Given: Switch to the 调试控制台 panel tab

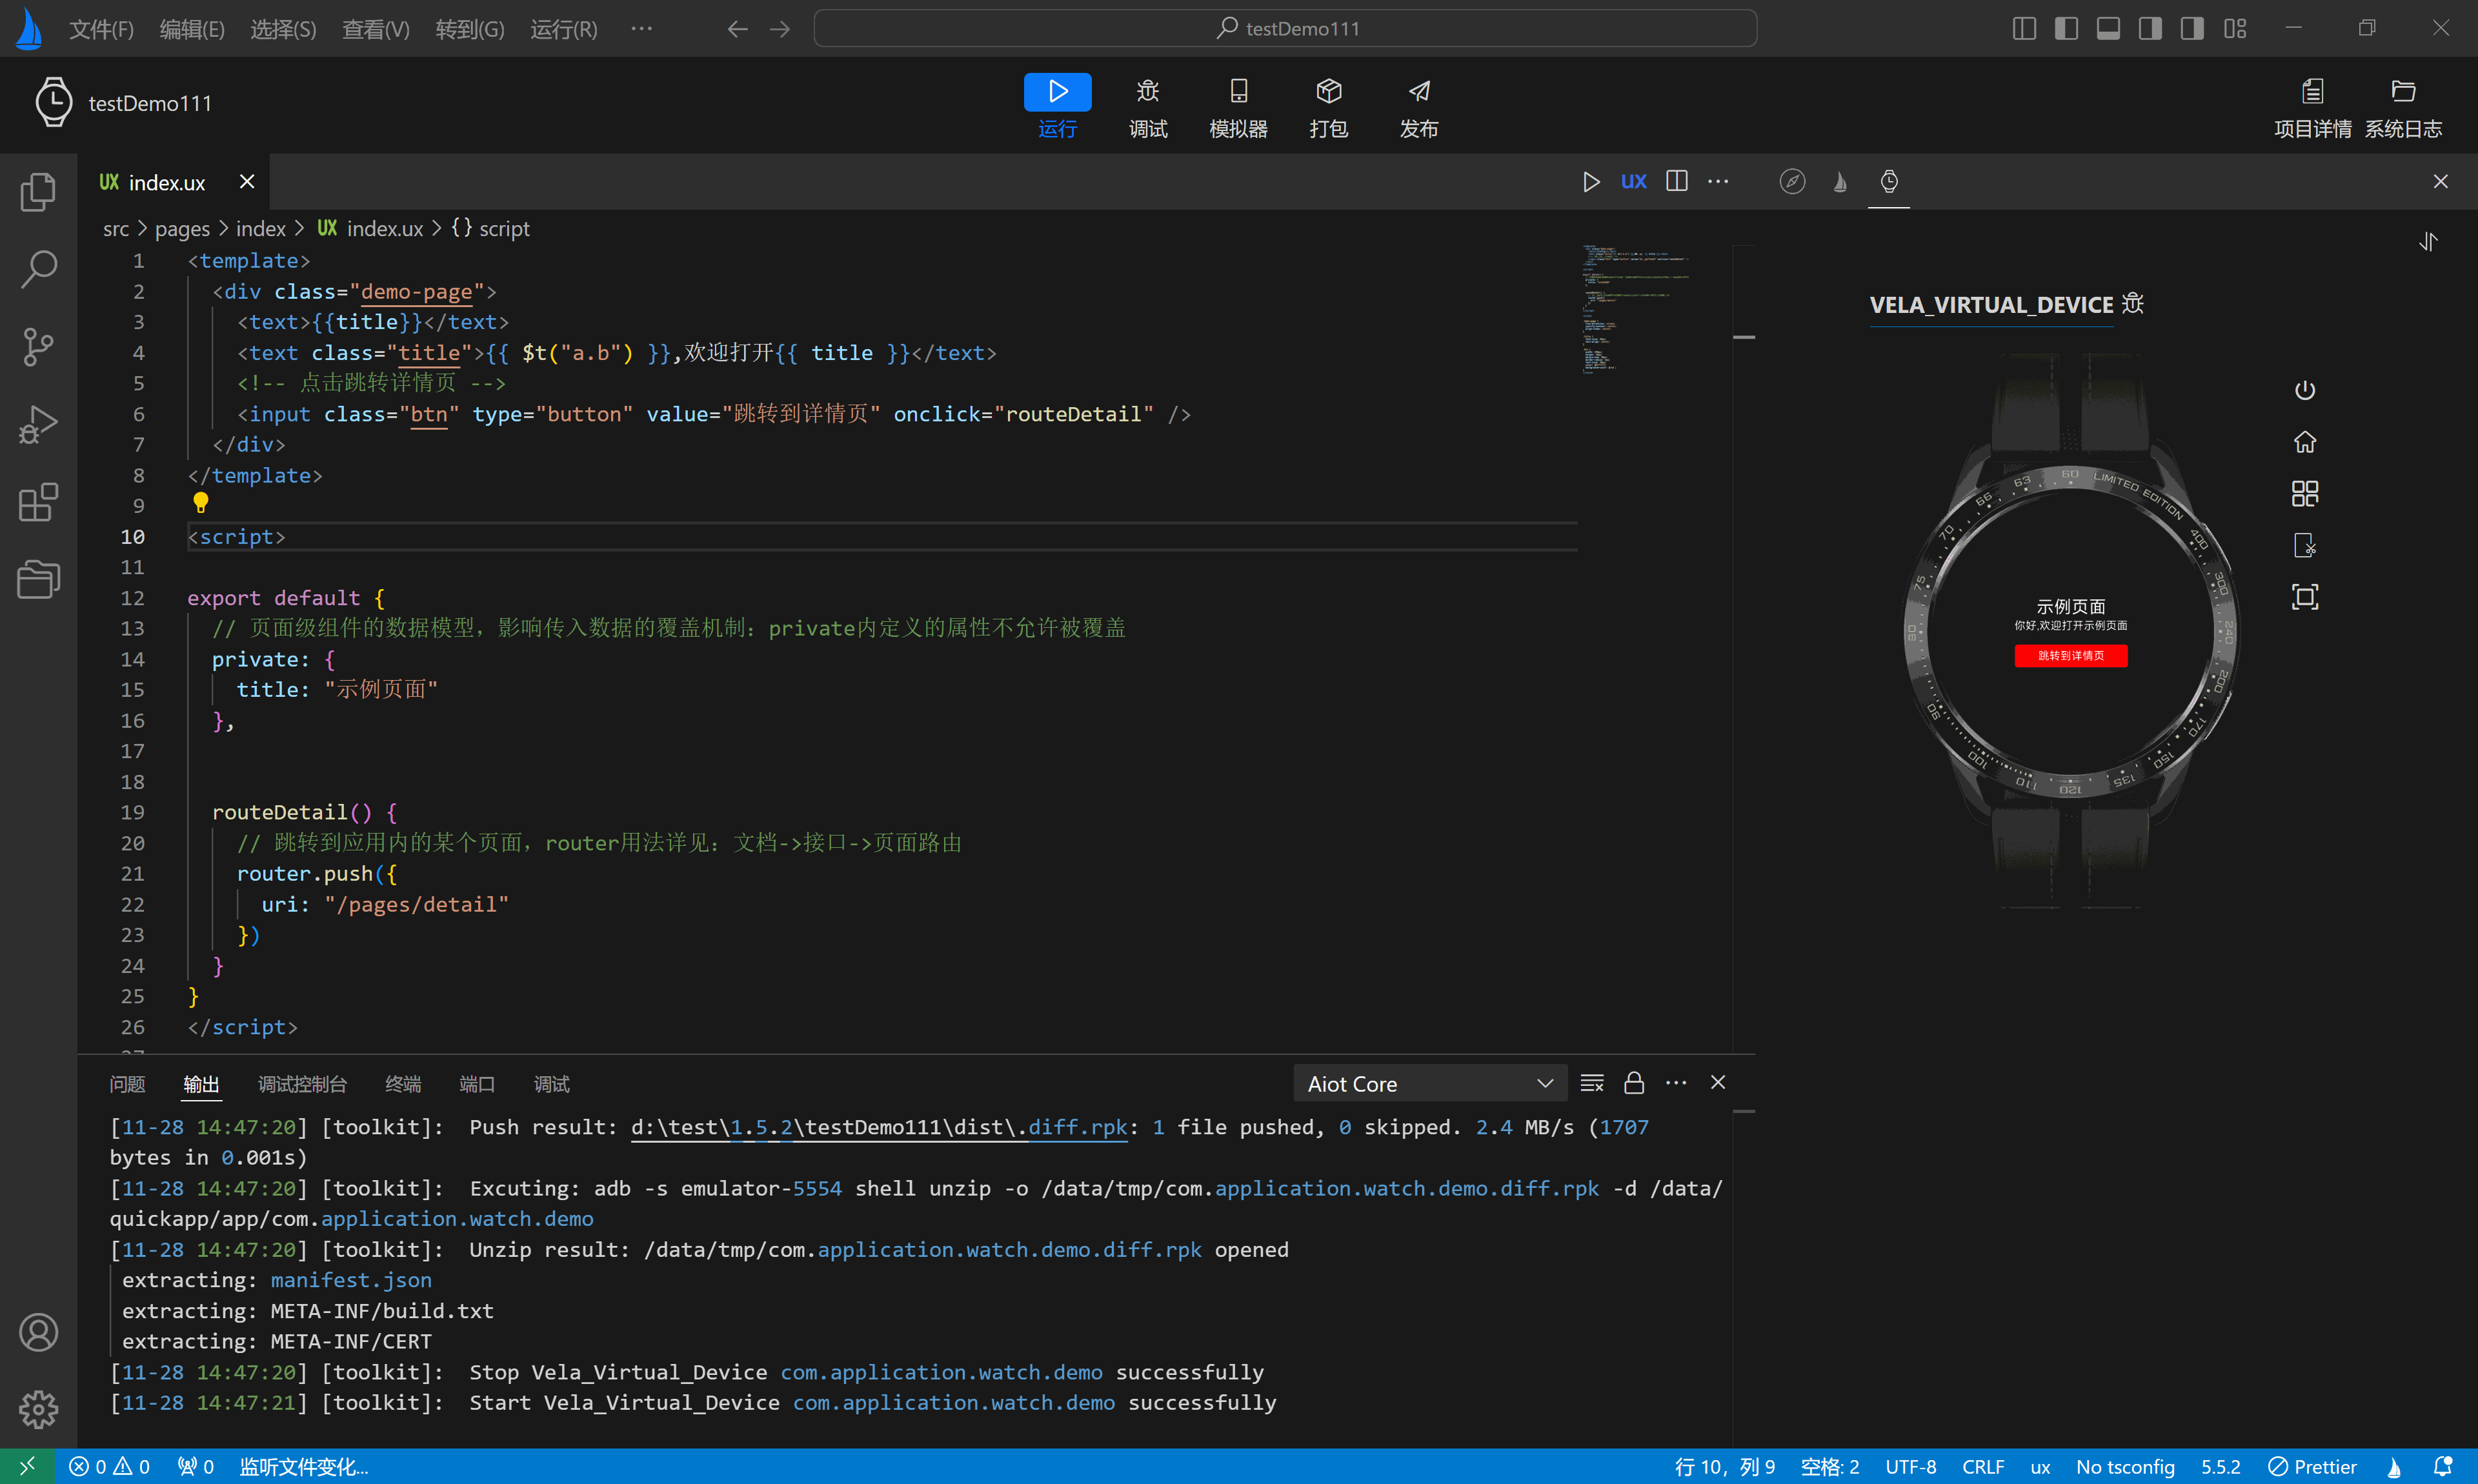Looking at the screenshot, I should pos(302,1084).
